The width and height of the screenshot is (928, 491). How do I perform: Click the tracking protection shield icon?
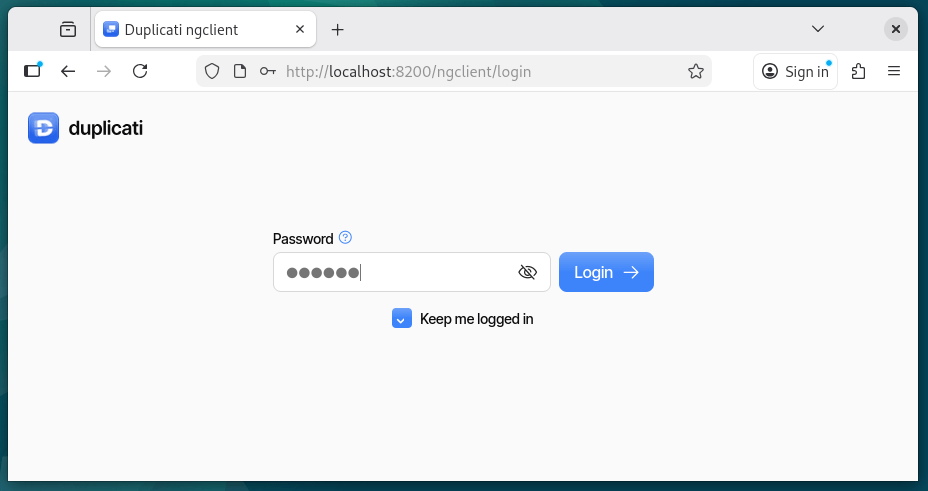tap(211, 71)
